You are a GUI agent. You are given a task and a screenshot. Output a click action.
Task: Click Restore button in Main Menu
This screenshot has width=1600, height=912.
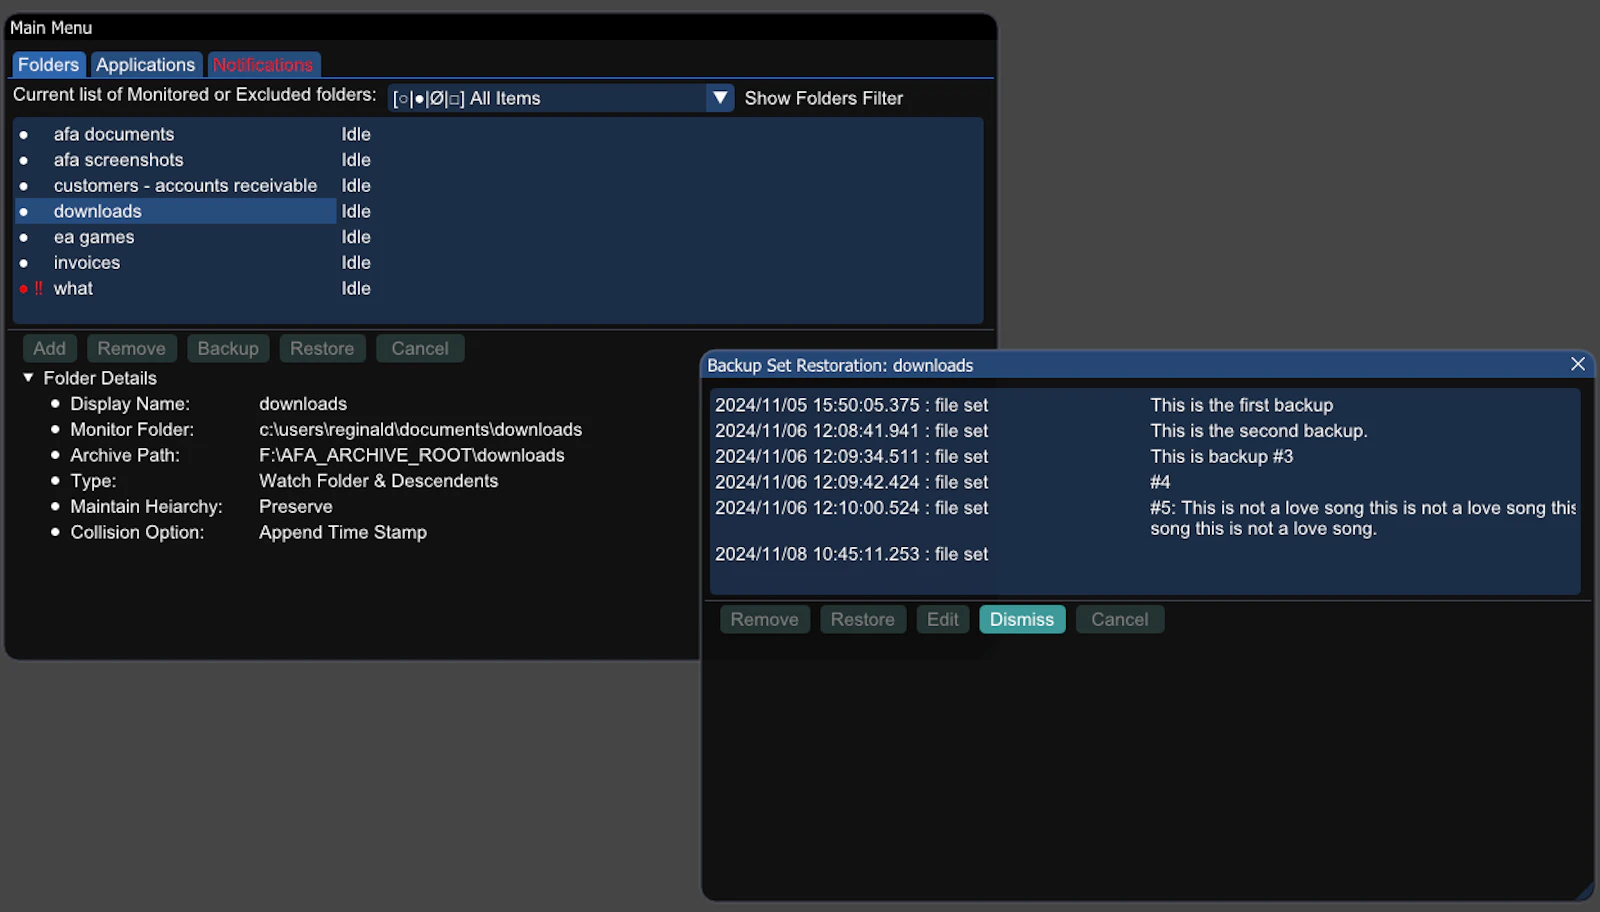click(x=322, y=348)
